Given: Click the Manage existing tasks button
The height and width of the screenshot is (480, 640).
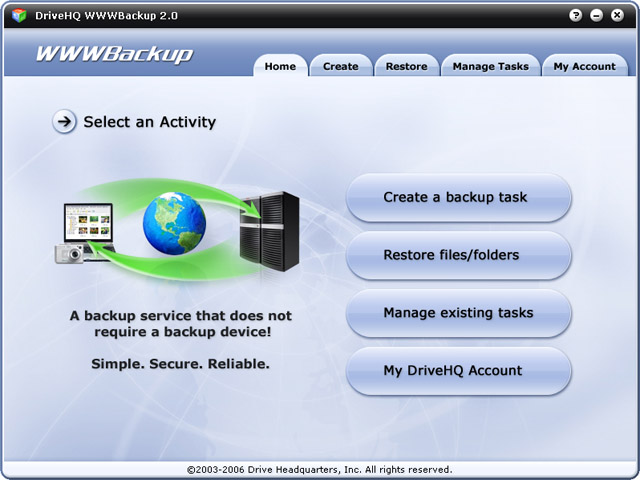Looking at the screenshot, I should click(x=458, y=313).
